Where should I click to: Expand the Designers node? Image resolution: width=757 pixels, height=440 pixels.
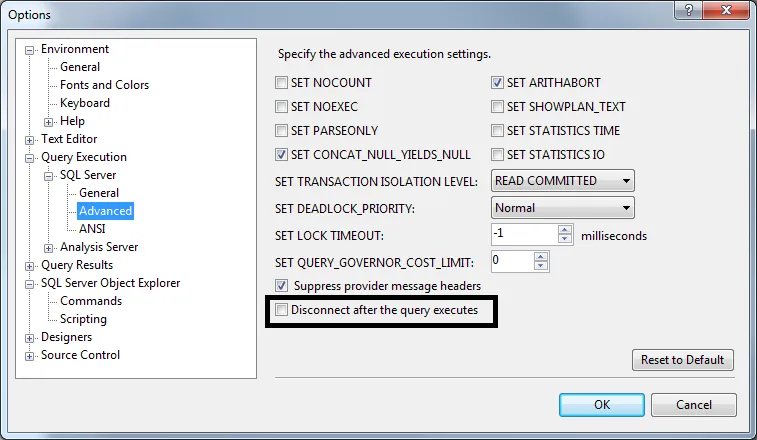point(29,338)
